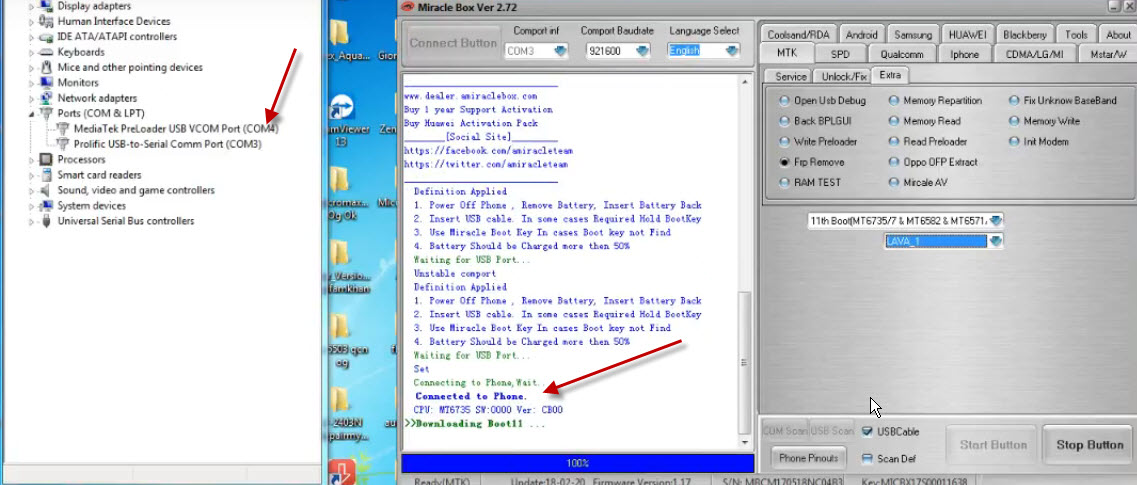This screenshot has width=1137, height=485.
Task: Click the Smart card readers icon
Action: pos(46,175)
